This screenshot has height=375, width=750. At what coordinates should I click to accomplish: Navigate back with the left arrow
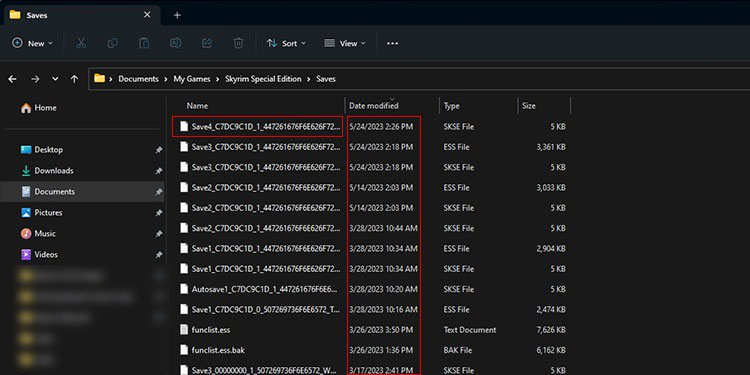pos(12,79)
